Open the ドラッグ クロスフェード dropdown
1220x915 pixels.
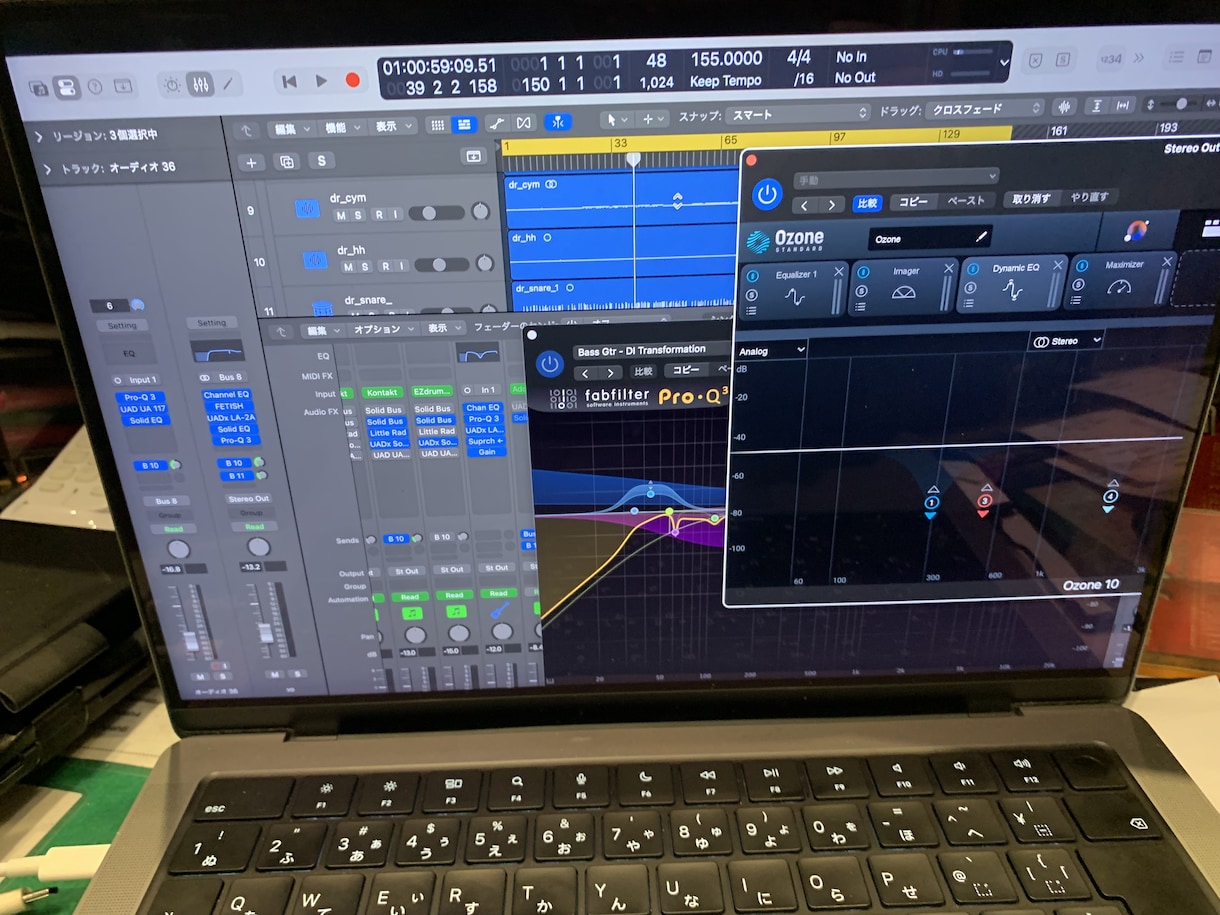(x=985, y=108)
